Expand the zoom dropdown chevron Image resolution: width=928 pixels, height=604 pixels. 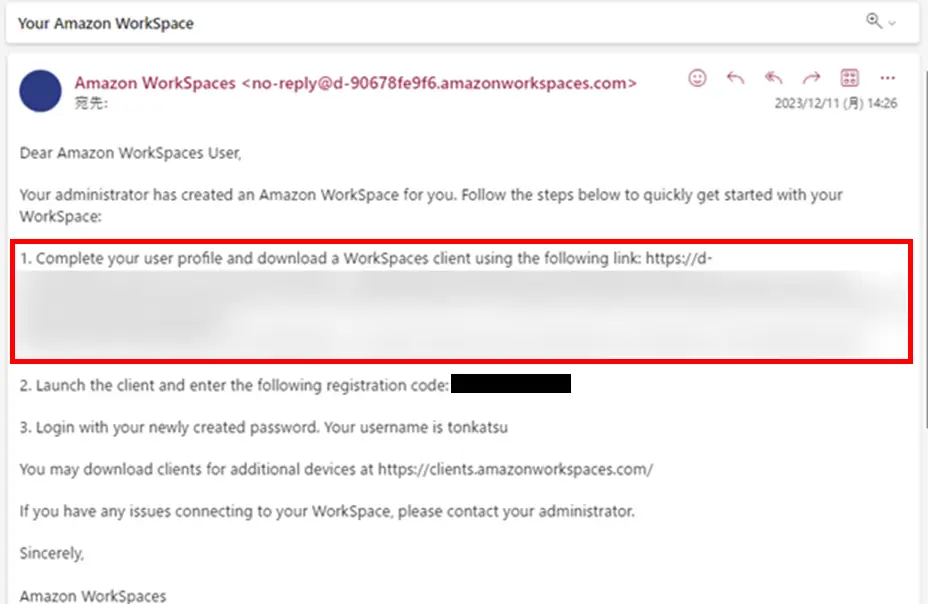(x=892, y=23)
